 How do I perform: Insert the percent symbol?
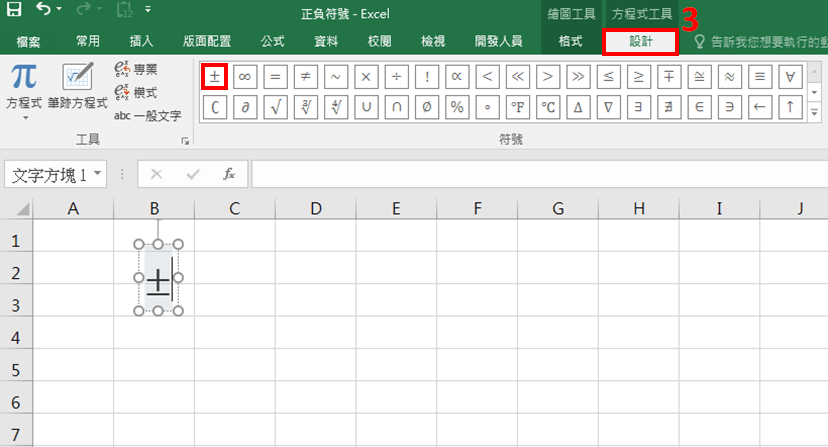point(457,106)
